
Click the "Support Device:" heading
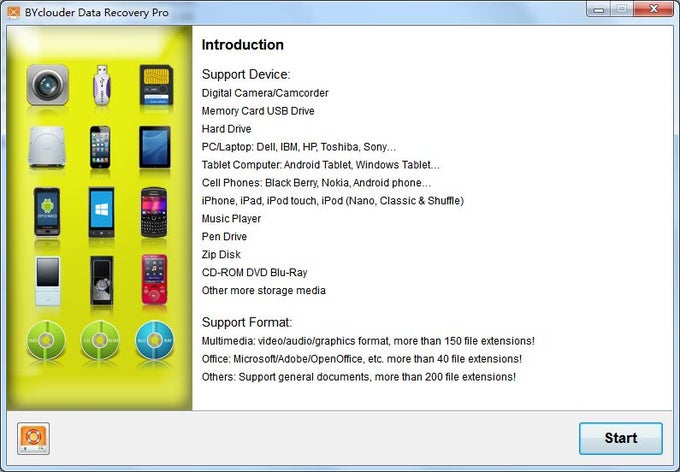[x=246, y=74]
